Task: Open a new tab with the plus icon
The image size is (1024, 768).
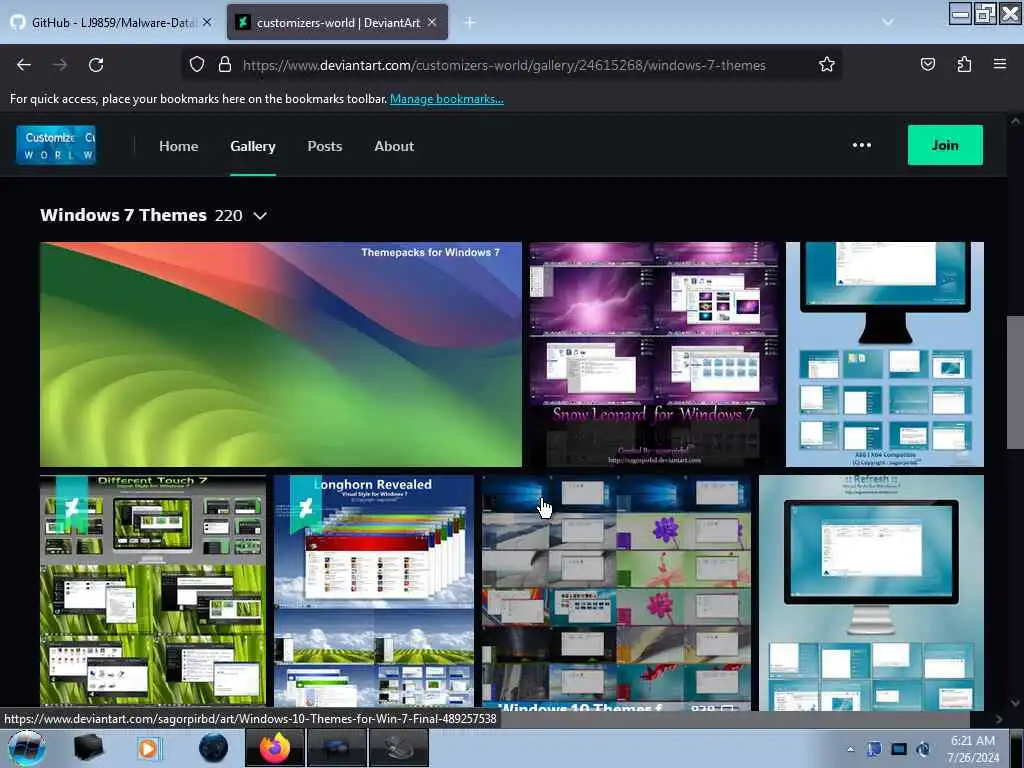Action: [470, 22]
